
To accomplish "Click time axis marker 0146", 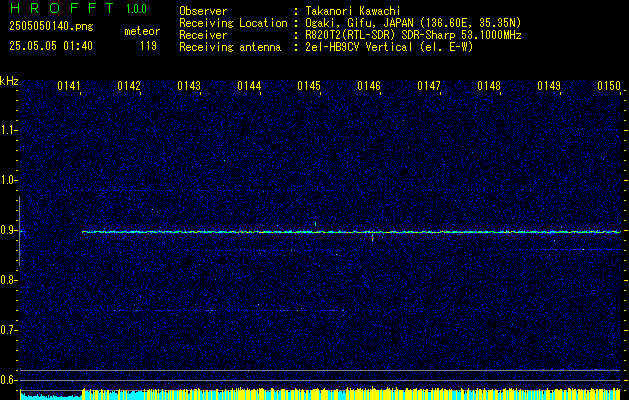I will click(x=369, y=86).
